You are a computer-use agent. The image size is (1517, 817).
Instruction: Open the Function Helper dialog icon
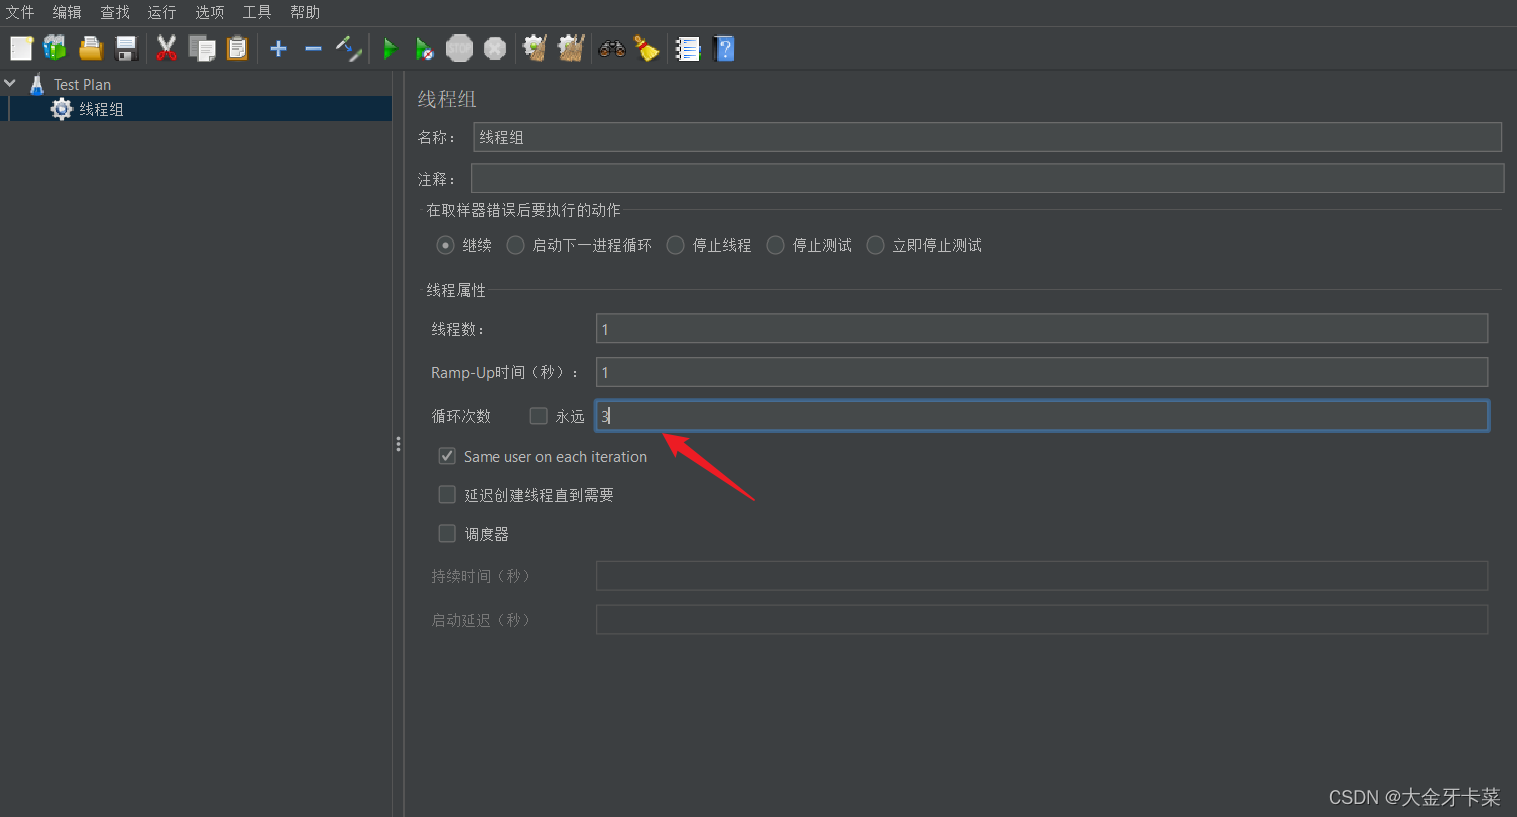point(688,47)
